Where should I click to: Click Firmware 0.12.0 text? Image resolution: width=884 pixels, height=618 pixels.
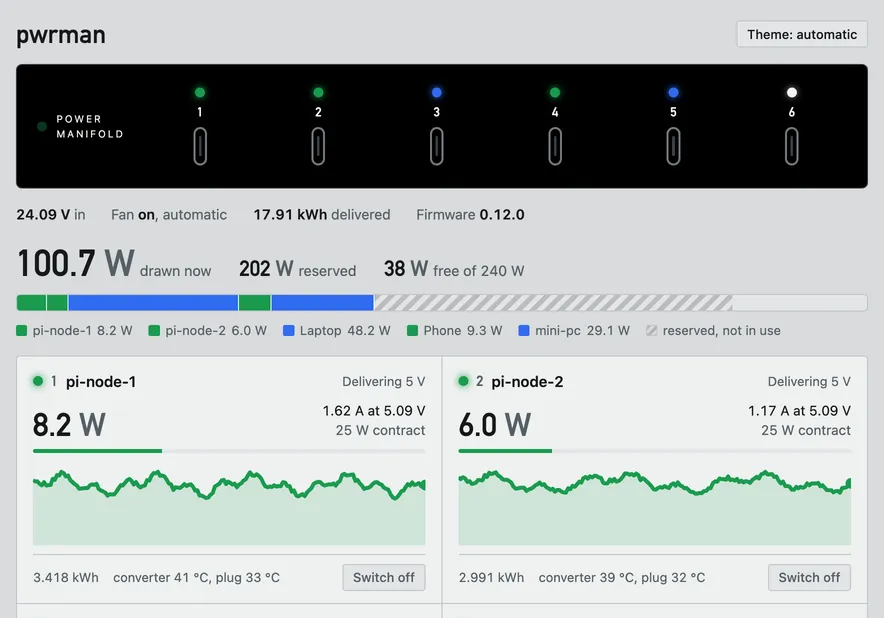point(470,215)
